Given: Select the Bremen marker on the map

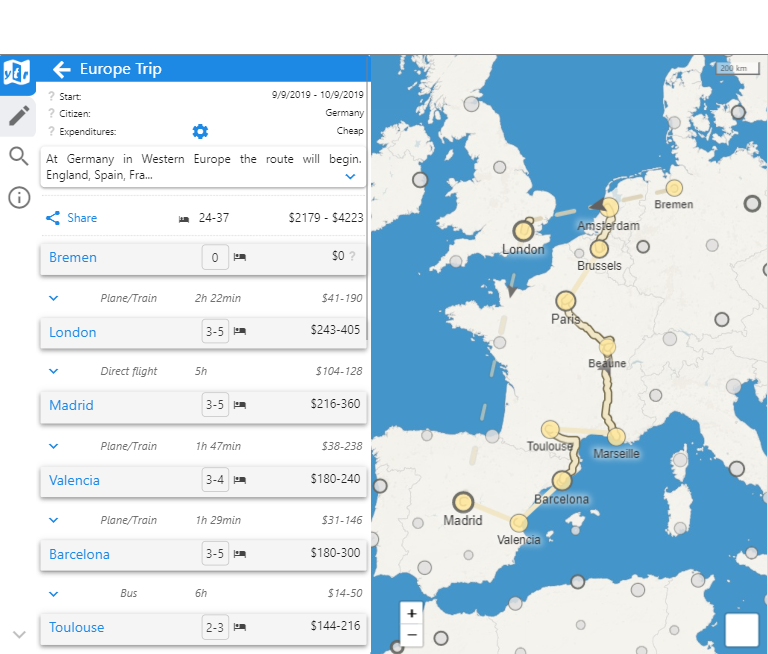Looking at the screenshot, I should point(674,188).
